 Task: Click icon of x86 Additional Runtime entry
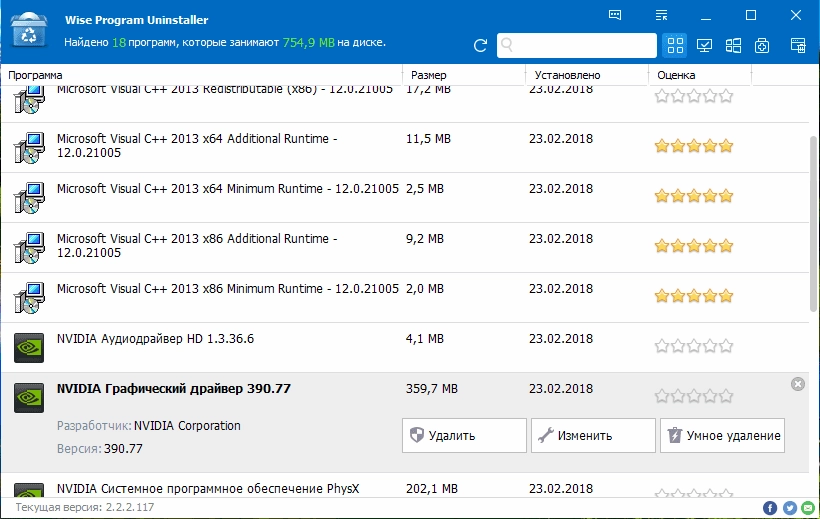[29, 248]
